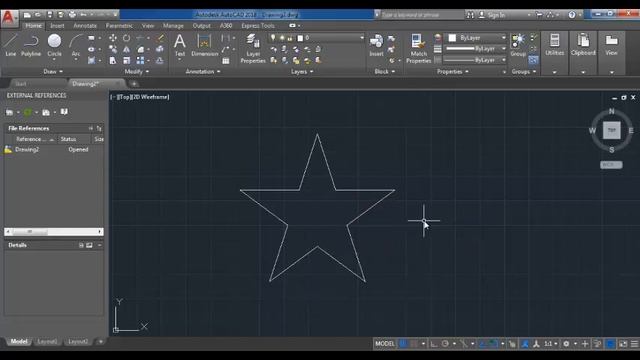Open the linetype ByLayer dropdown
Viewport: 640px width, 360px height.
[475, 60]
